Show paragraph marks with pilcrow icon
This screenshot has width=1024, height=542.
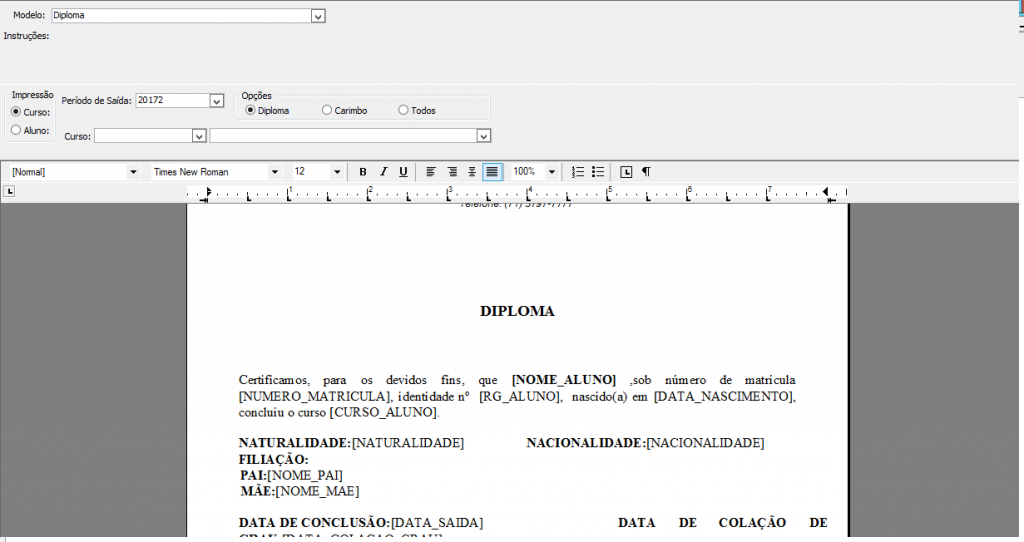pos(646,172)
